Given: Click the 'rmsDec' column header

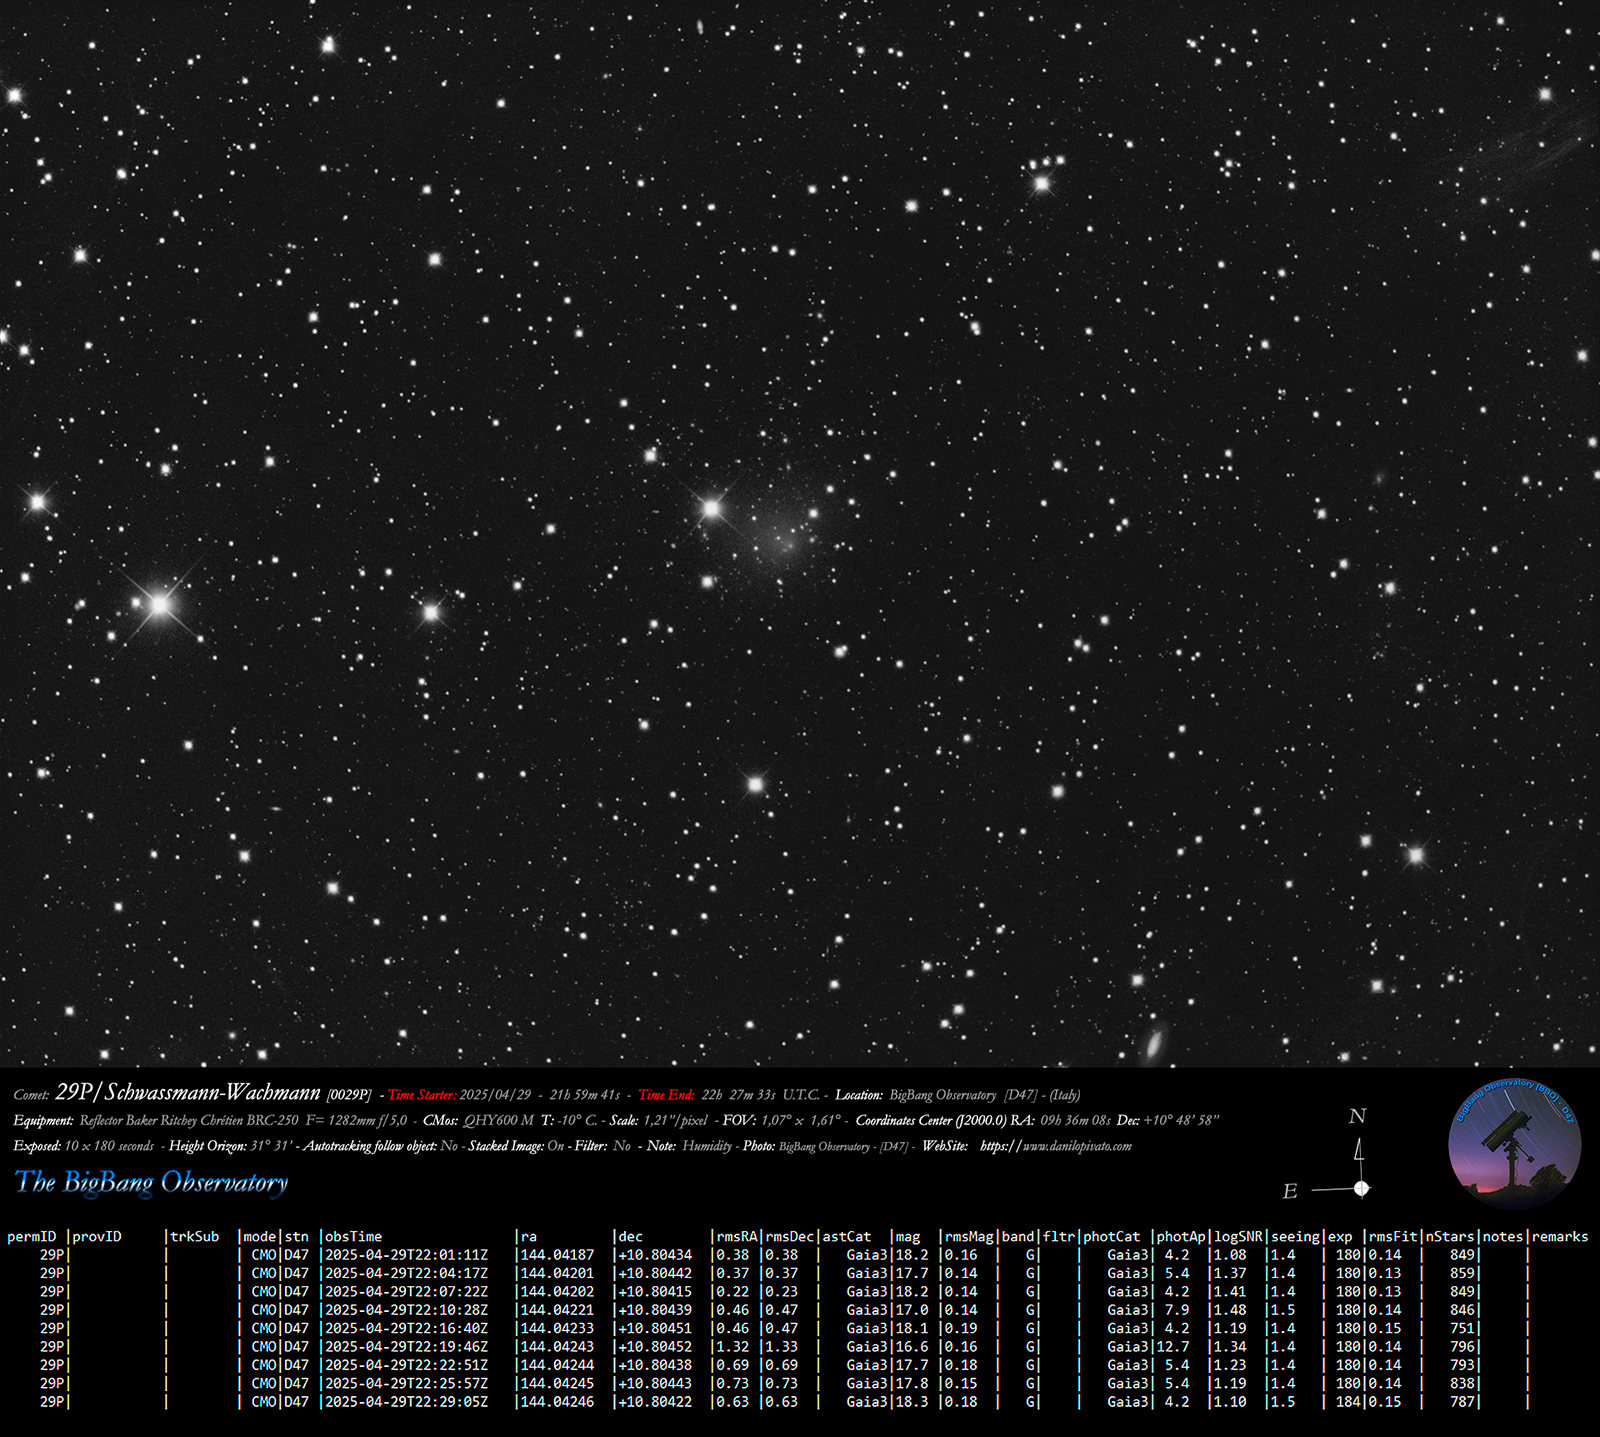Looking at the screenshot, I should tap(790, 1237).
